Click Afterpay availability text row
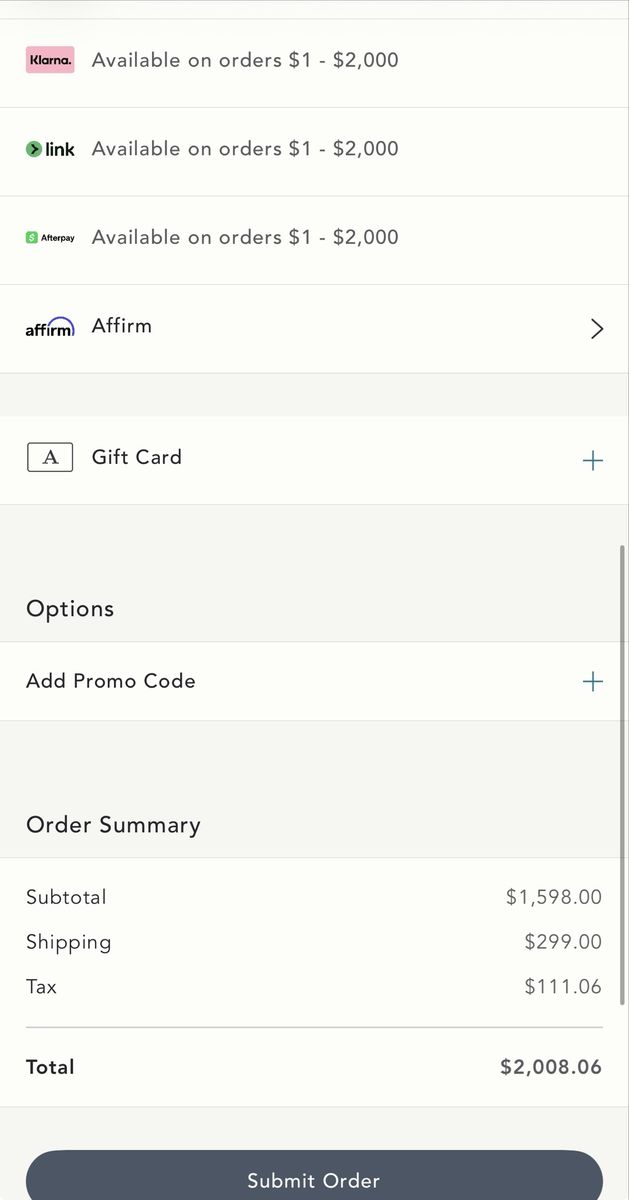This screenshot has width=629, height=1200. 245,238
